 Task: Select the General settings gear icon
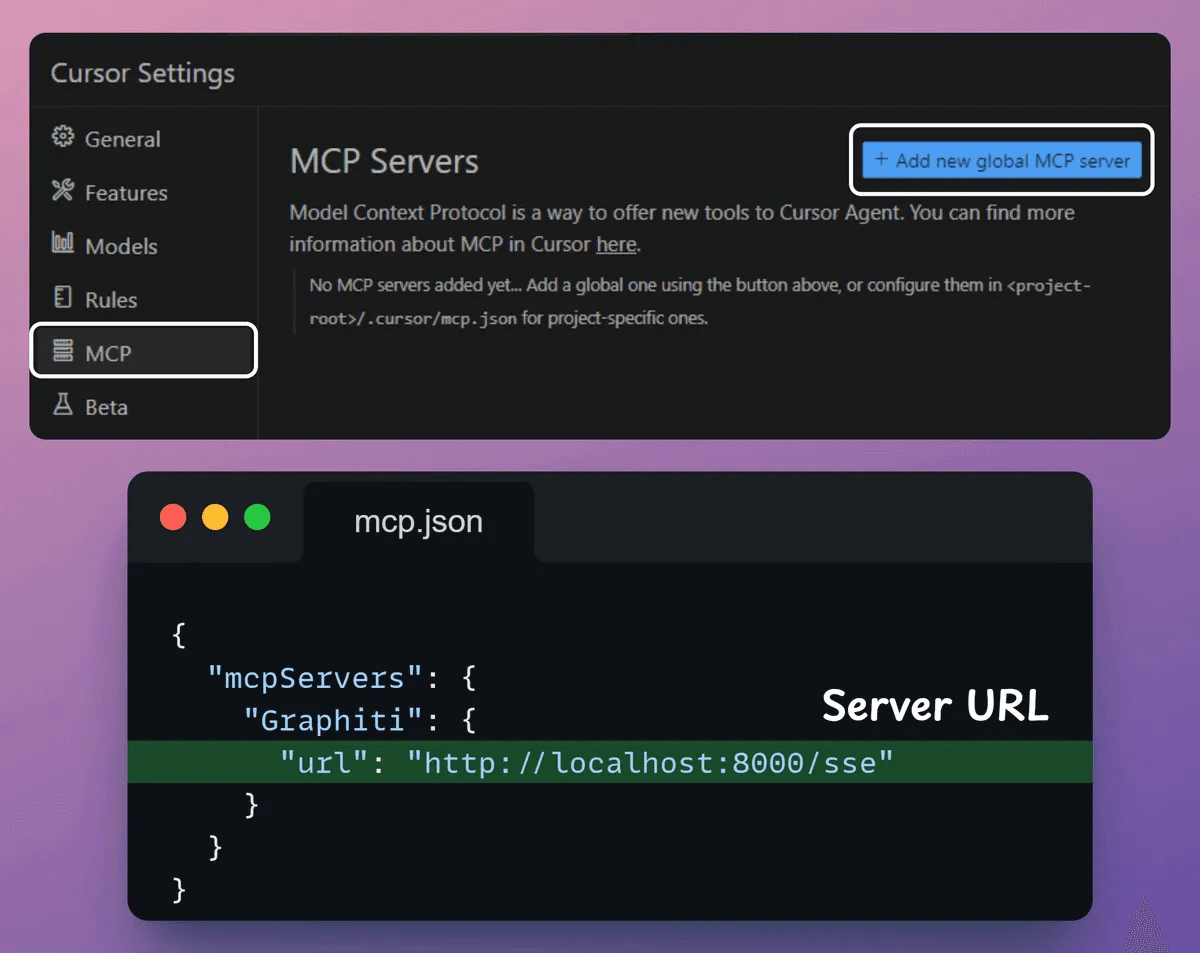tap(62, 139)
